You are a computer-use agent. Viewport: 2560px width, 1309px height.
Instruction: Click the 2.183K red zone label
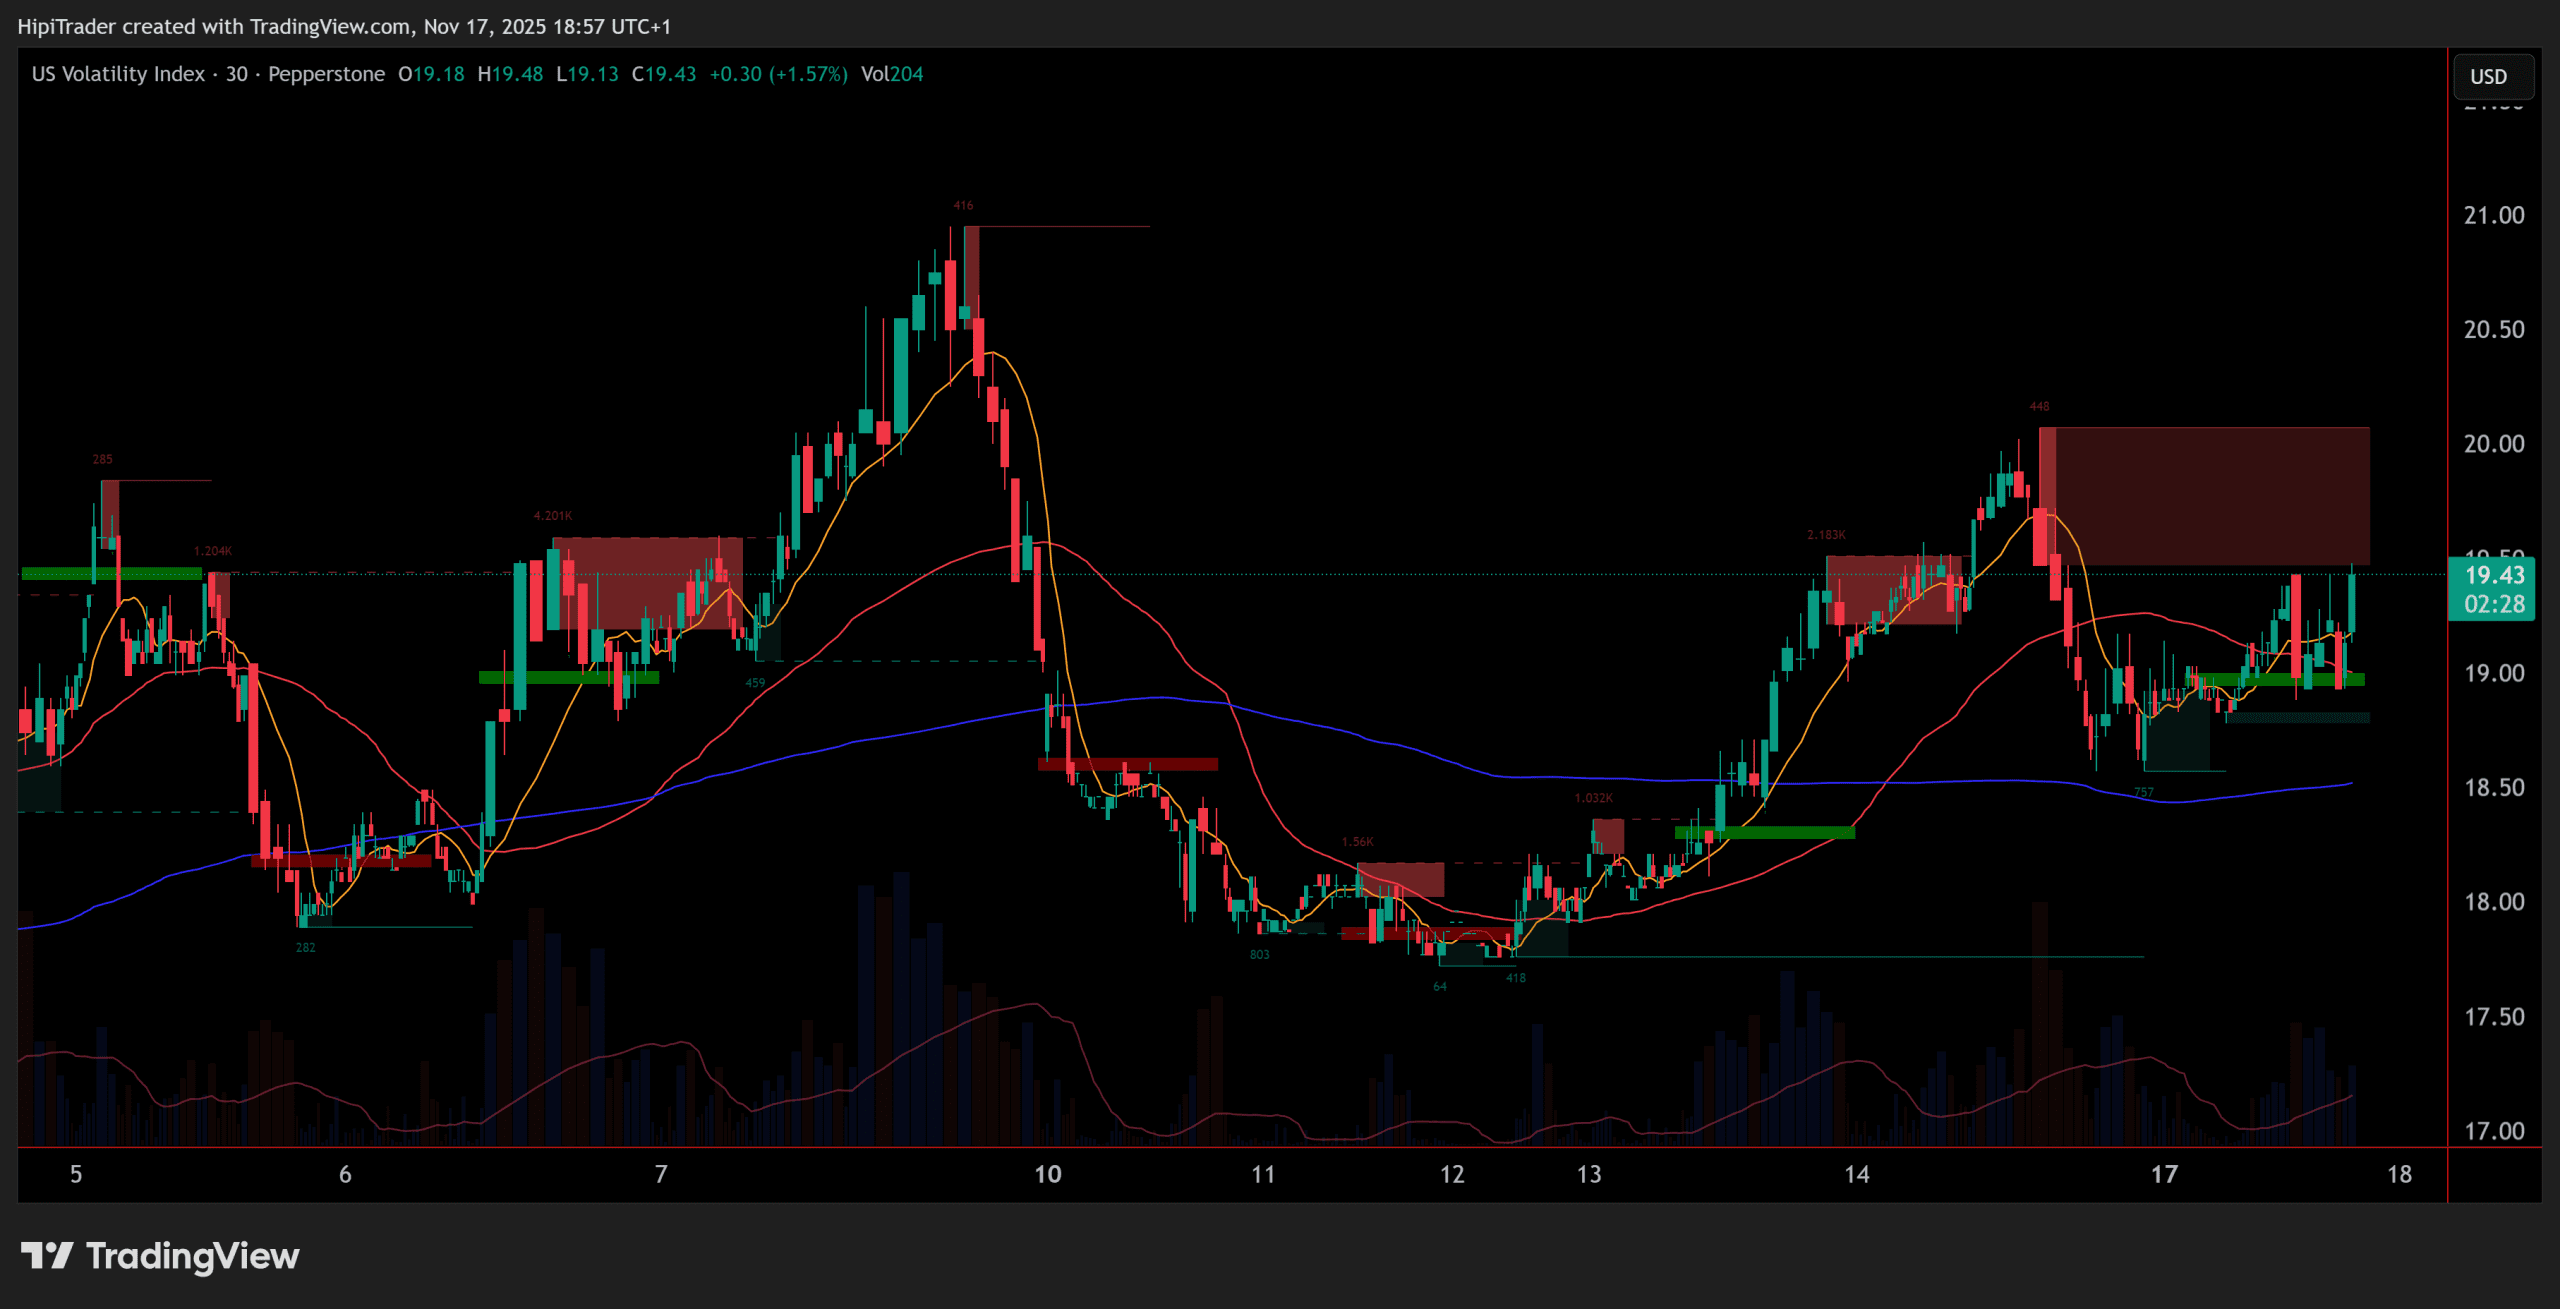(x=1826, y=535)
